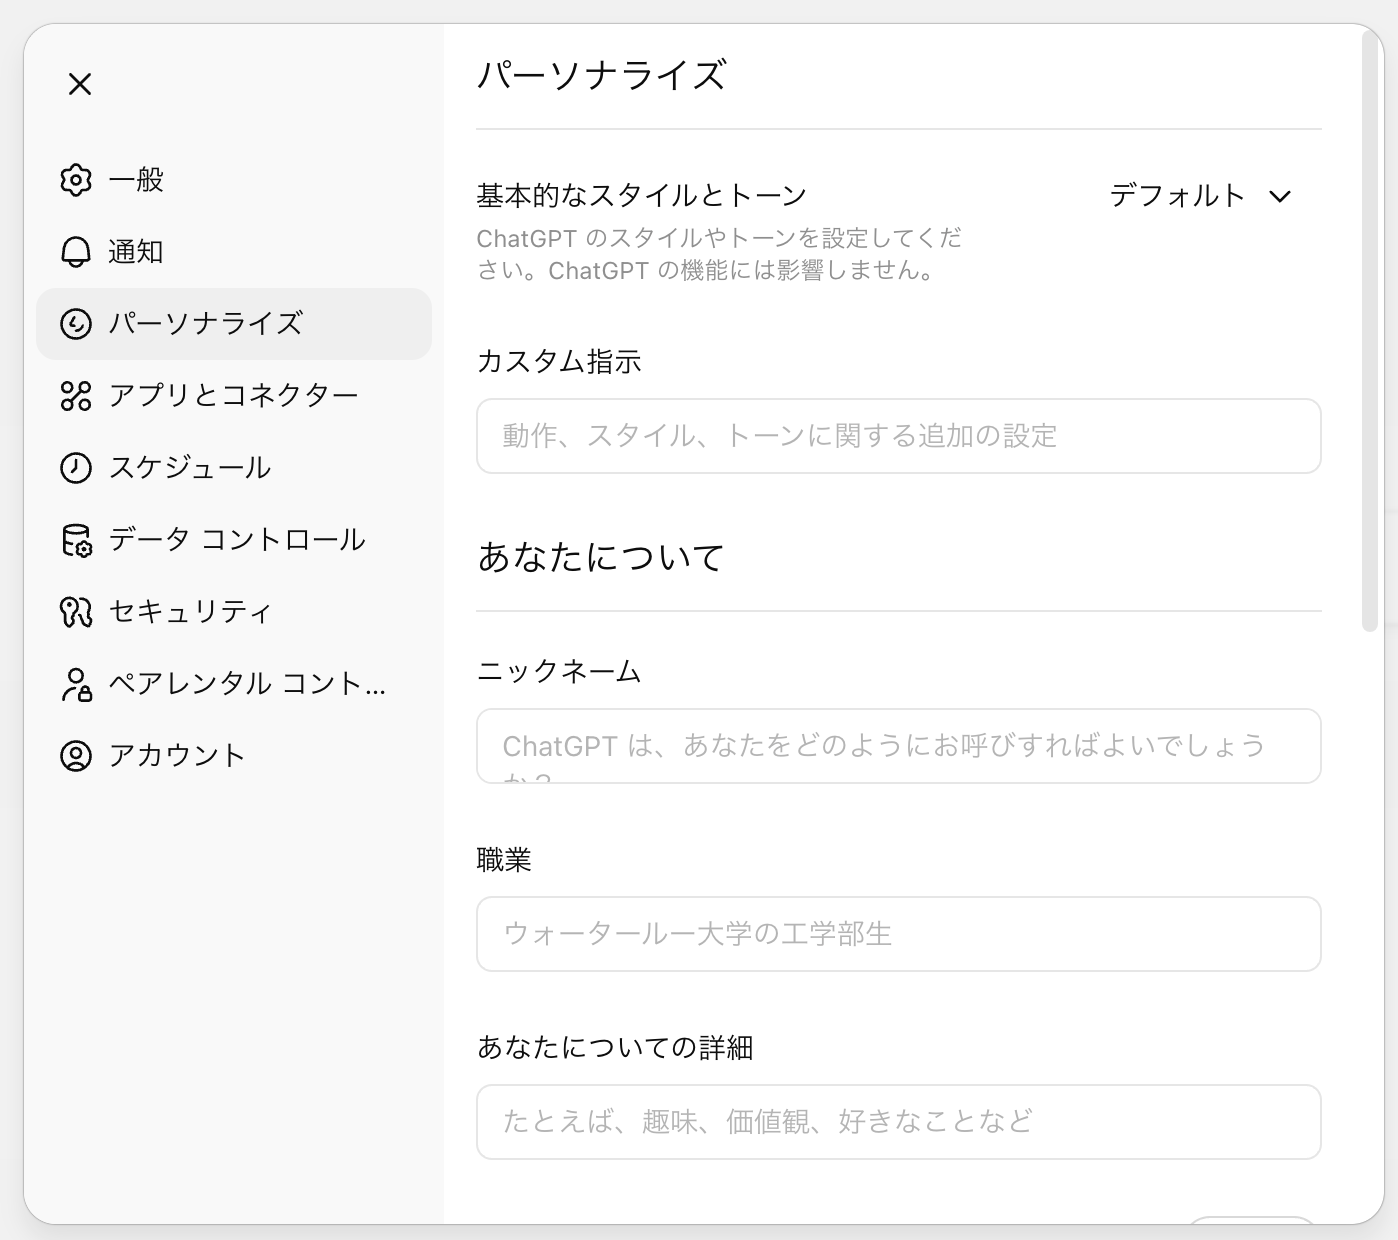Go to the セキュリティ section
The image size is (1398, 1240).
pos(190,612)
